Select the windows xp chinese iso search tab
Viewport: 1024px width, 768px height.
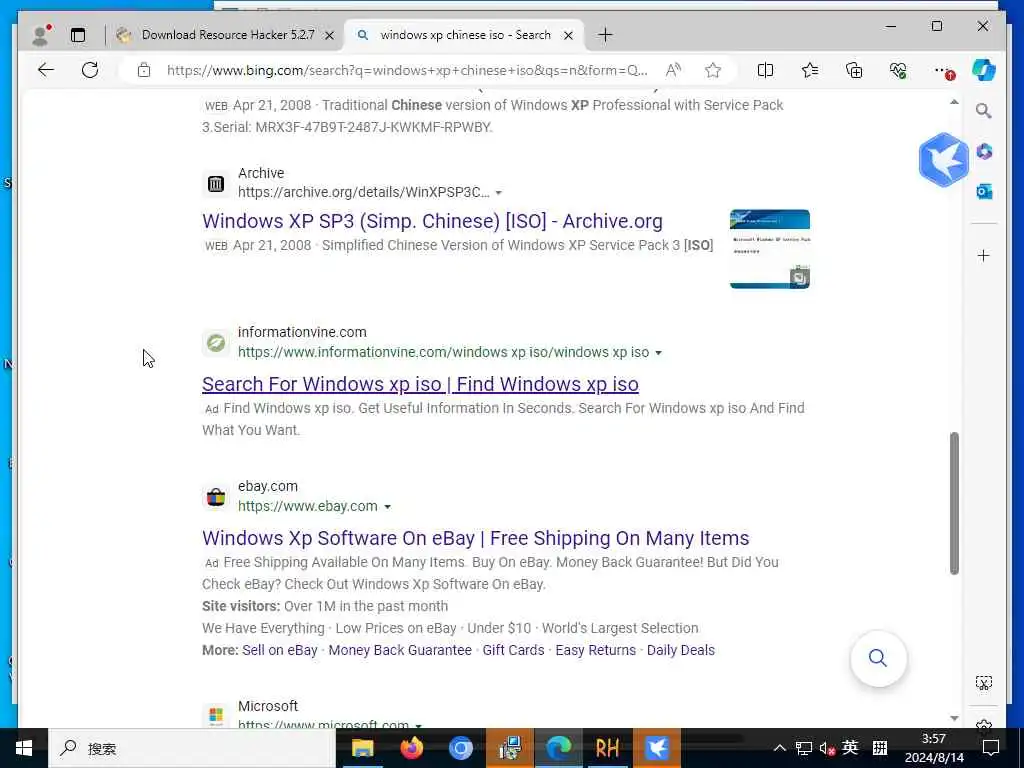464,35
